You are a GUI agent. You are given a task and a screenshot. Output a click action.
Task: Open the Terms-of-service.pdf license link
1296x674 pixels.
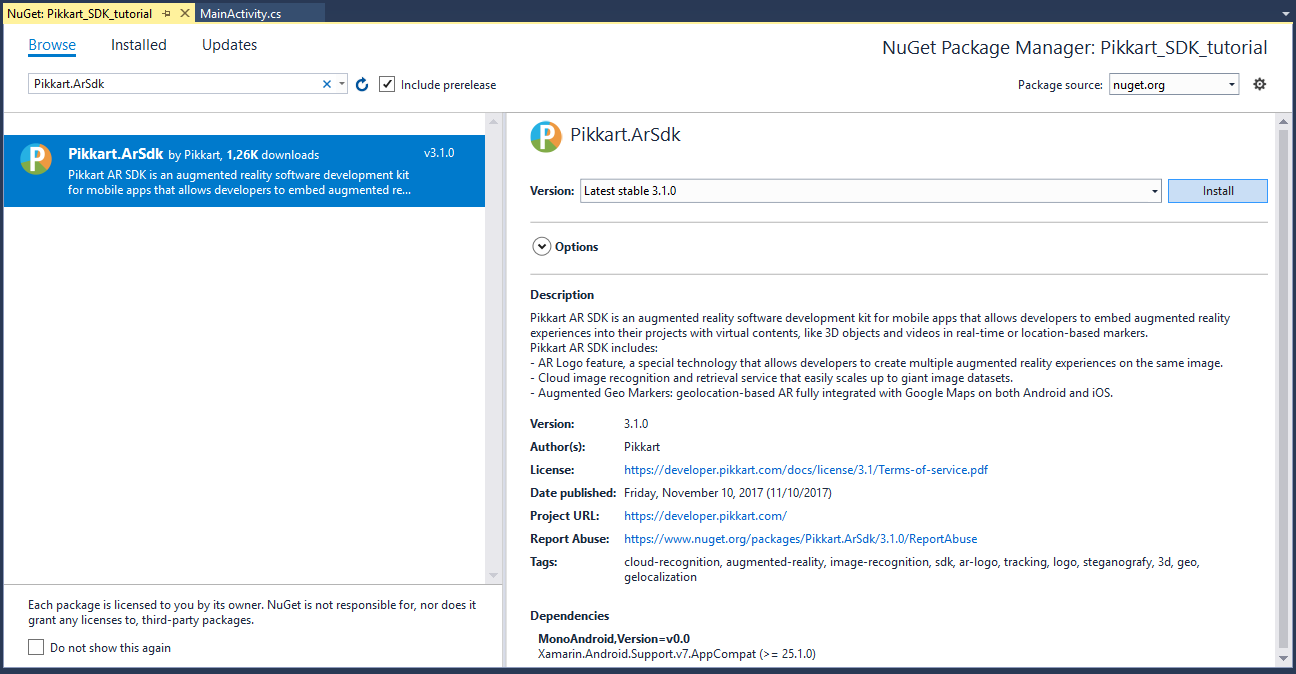click(806, 469)
